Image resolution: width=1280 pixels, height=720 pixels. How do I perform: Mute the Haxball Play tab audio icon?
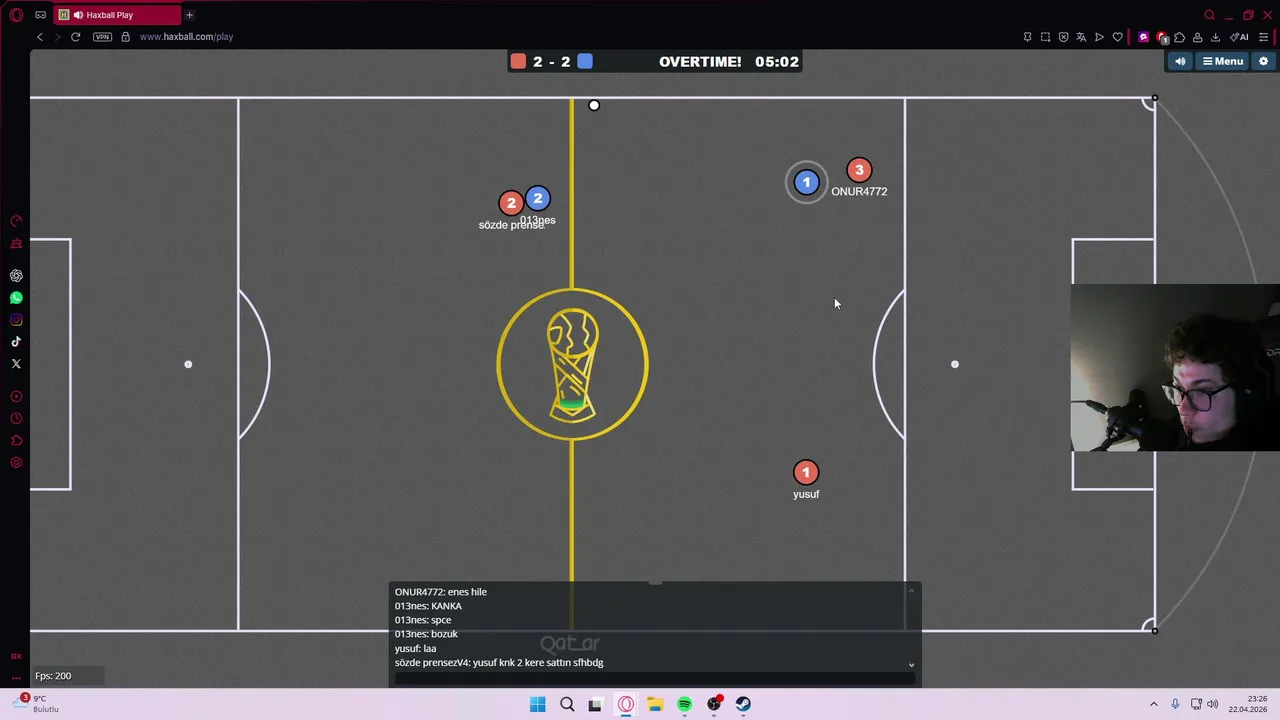[78, 15]
